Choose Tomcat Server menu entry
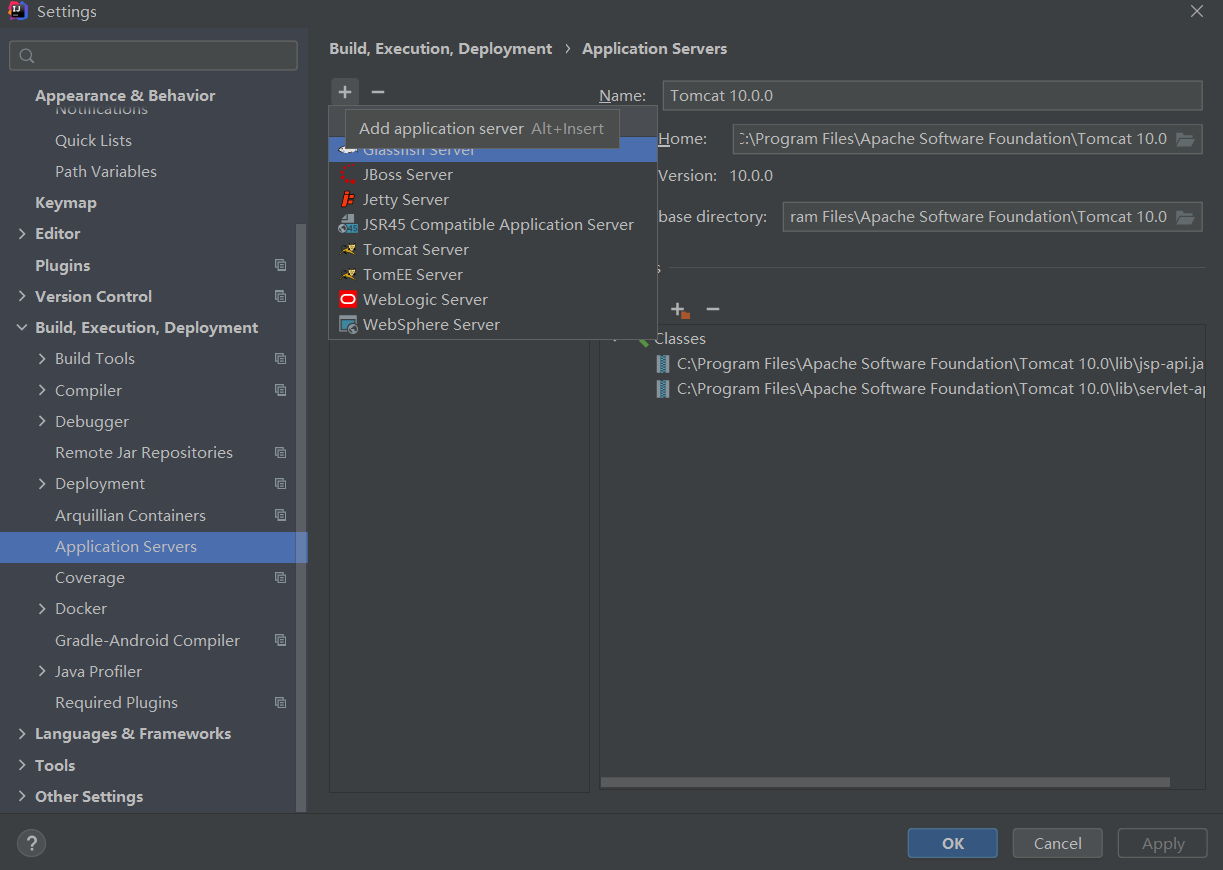Viewport: 1223px width, 870px height. [x=493, y=250]
